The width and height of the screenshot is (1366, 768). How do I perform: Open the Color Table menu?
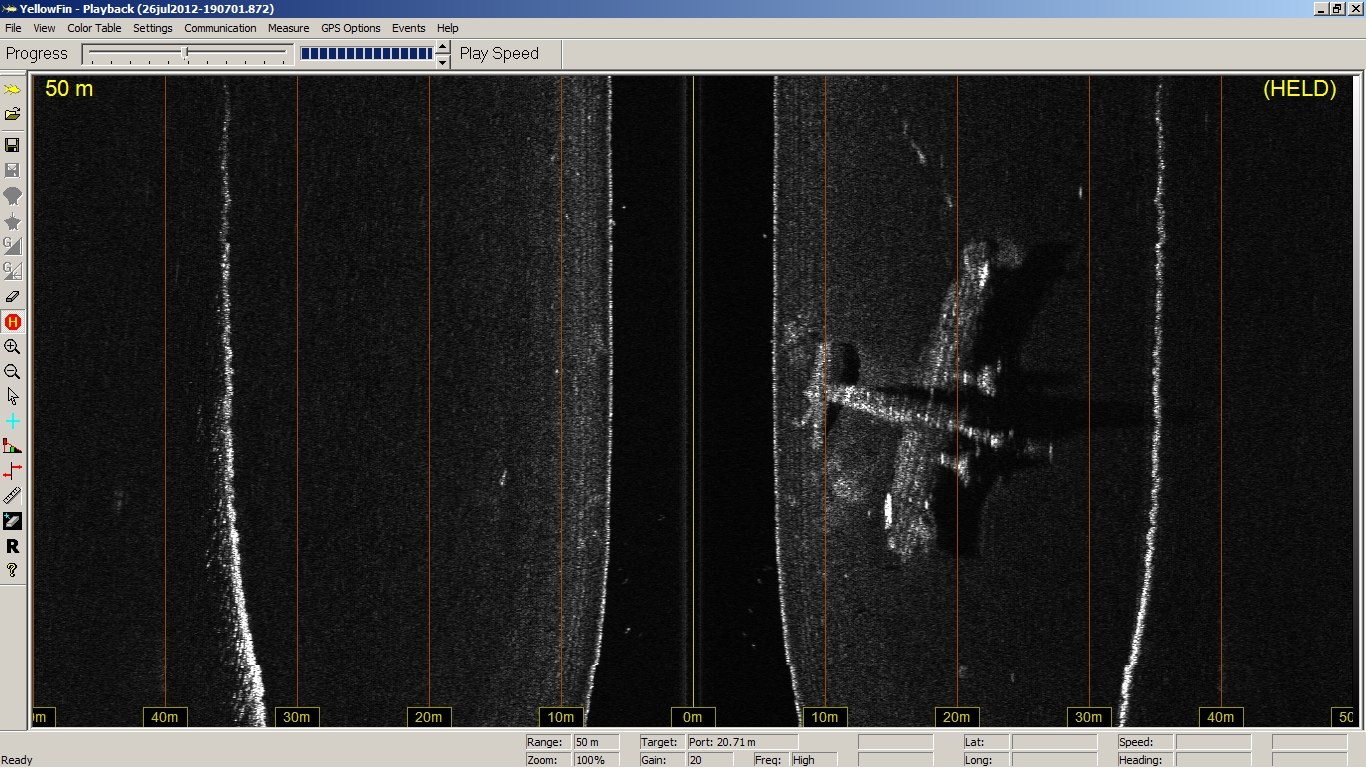(x=94, y=28)
